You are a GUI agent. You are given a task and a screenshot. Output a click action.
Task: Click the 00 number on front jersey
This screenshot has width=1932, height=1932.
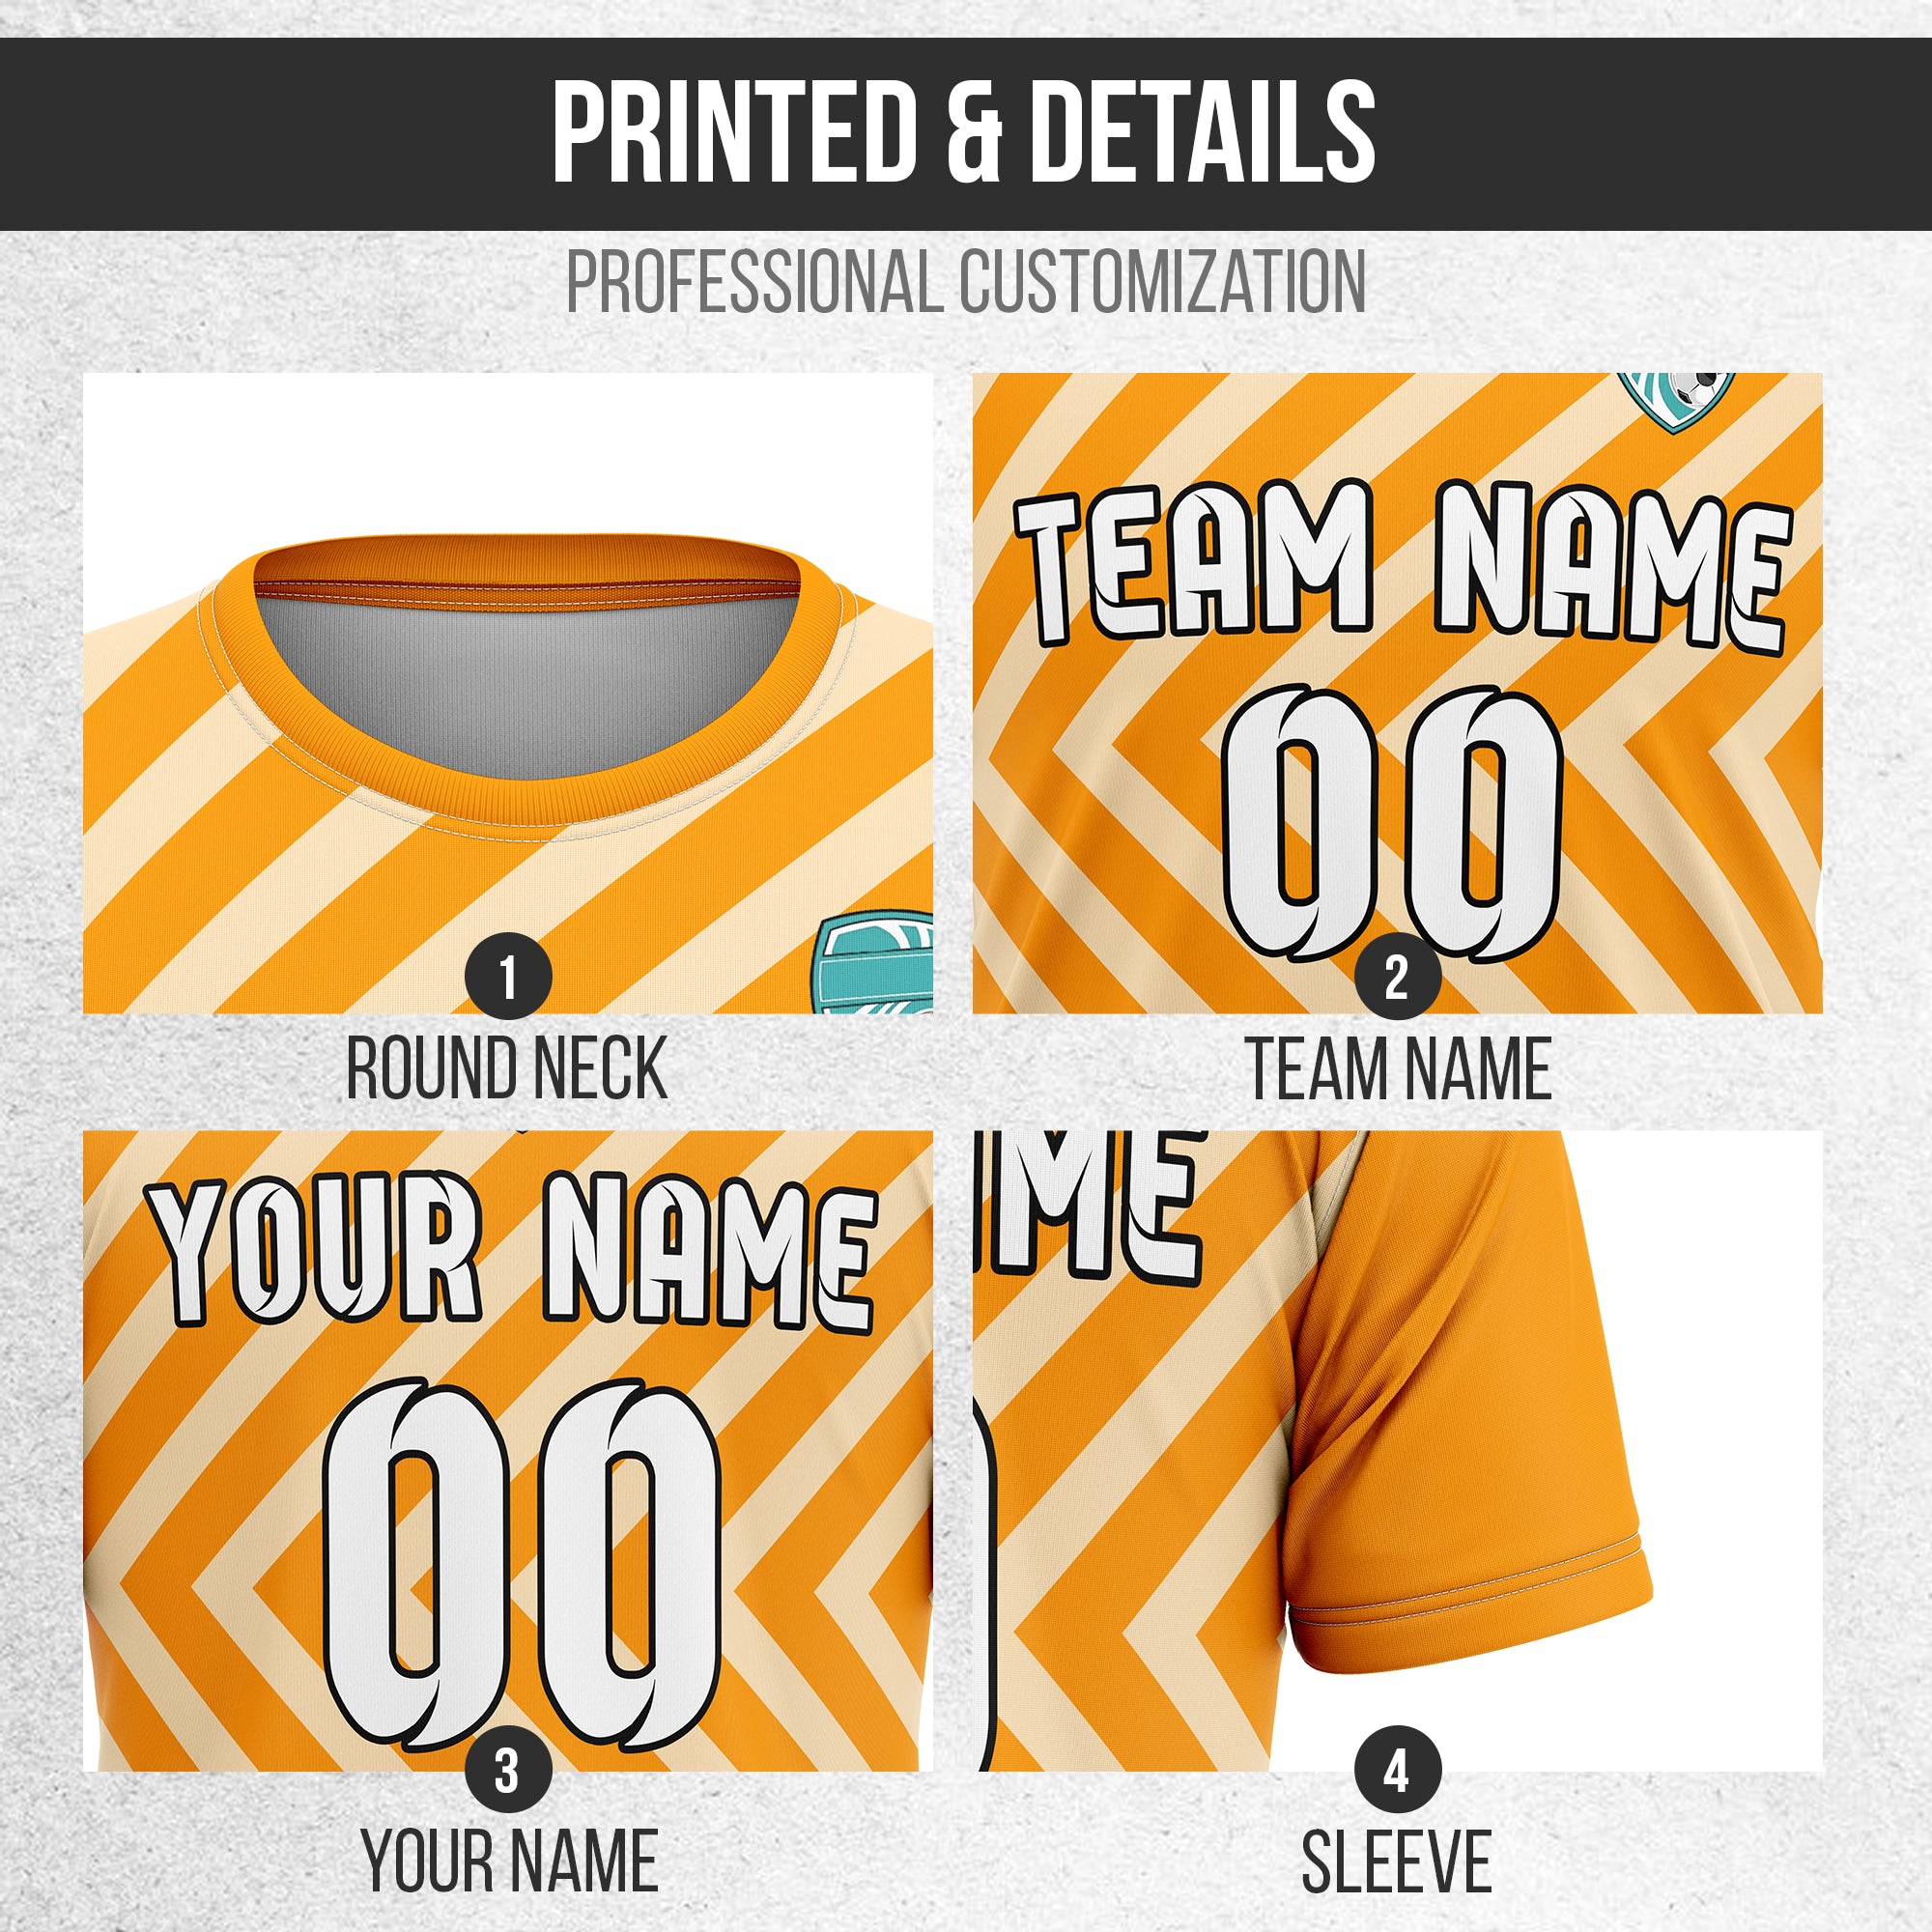pos(1390,823)
